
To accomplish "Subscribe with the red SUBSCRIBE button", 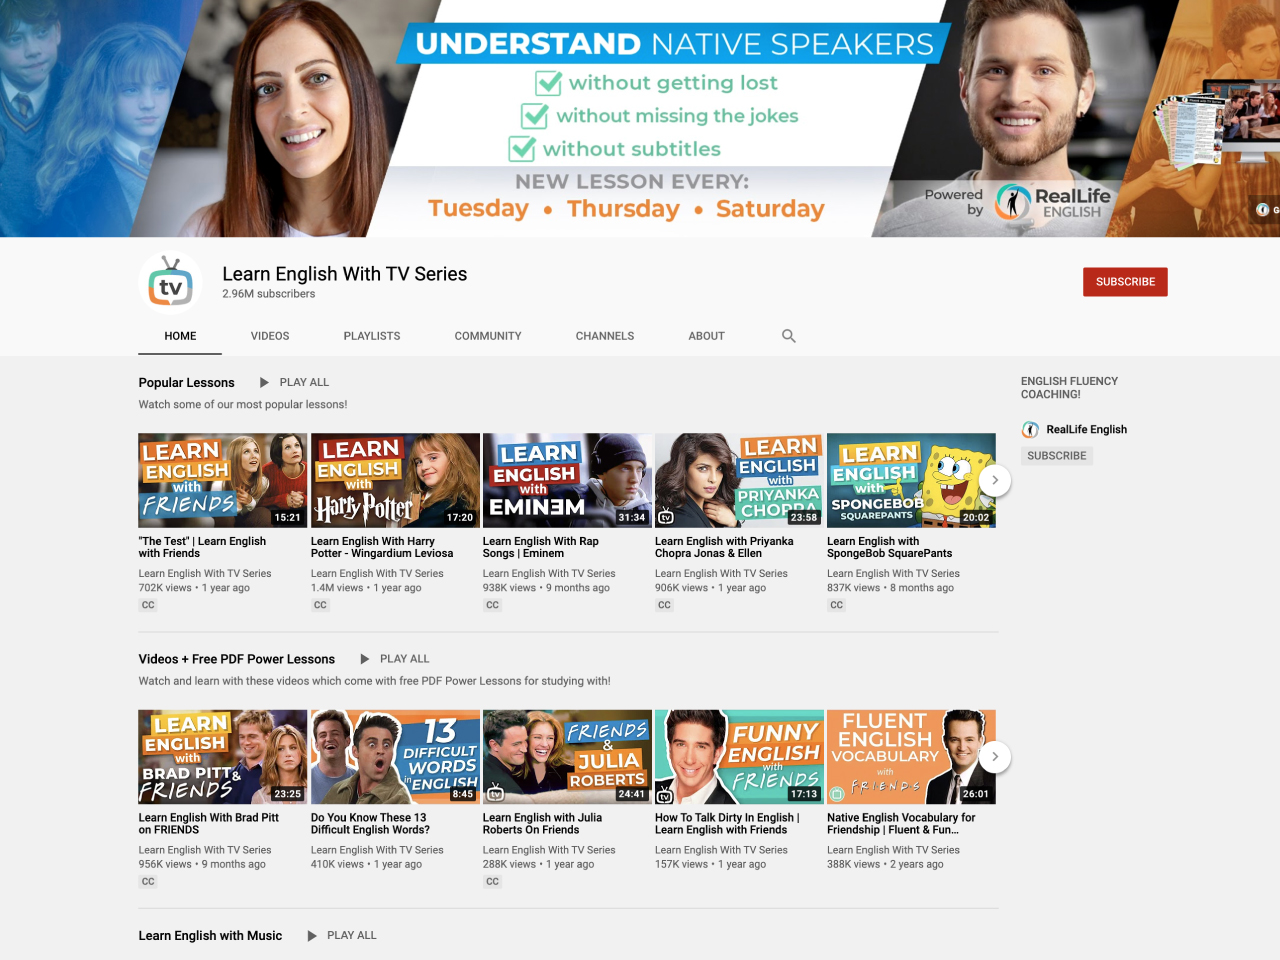I will pos(1125,282).
